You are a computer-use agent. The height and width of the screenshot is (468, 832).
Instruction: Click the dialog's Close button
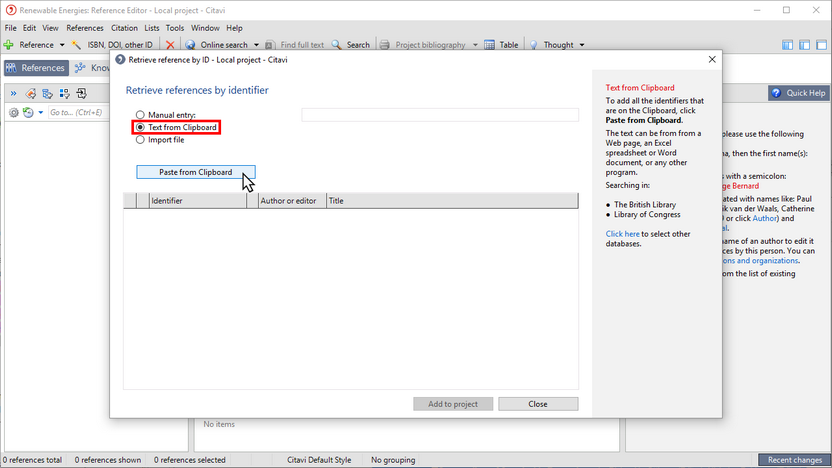pyautogui.click(x=538, y=404)
